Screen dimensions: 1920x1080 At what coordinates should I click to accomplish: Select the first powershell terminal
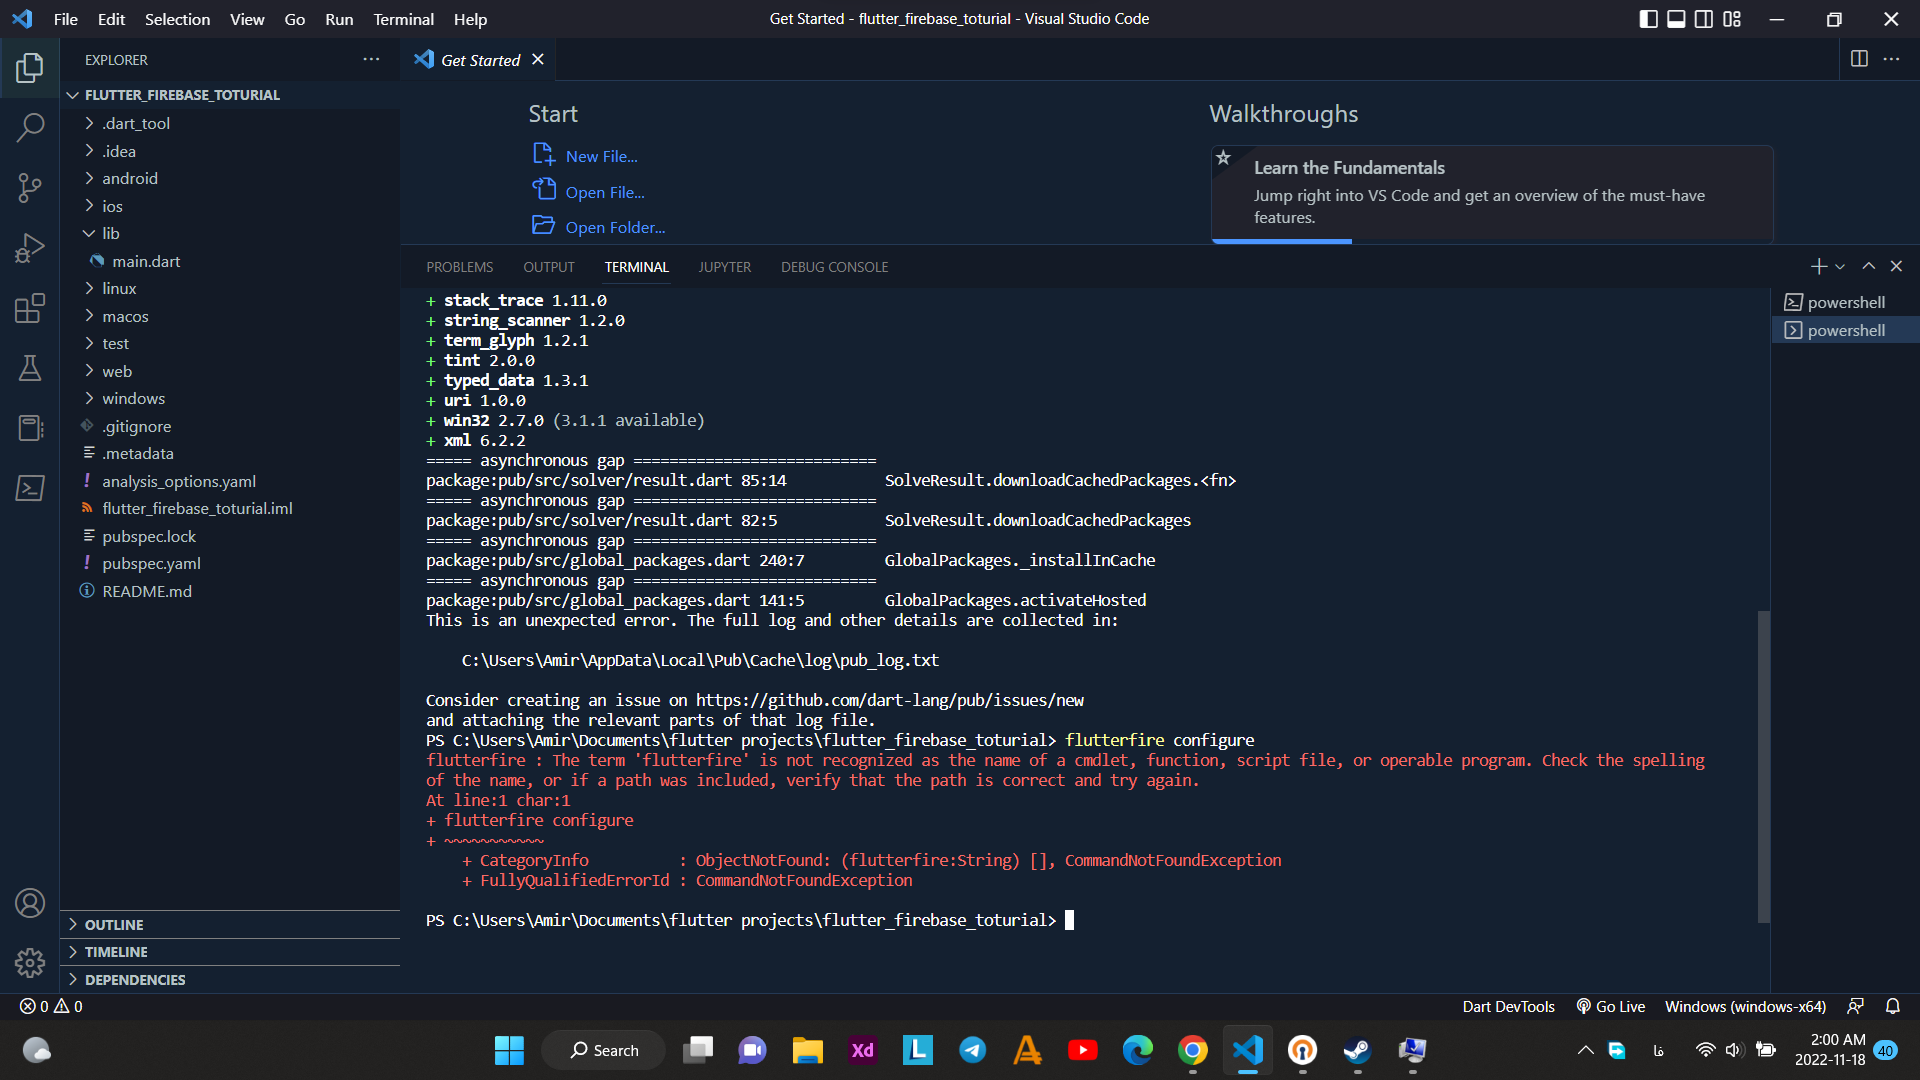(1845, 302)
